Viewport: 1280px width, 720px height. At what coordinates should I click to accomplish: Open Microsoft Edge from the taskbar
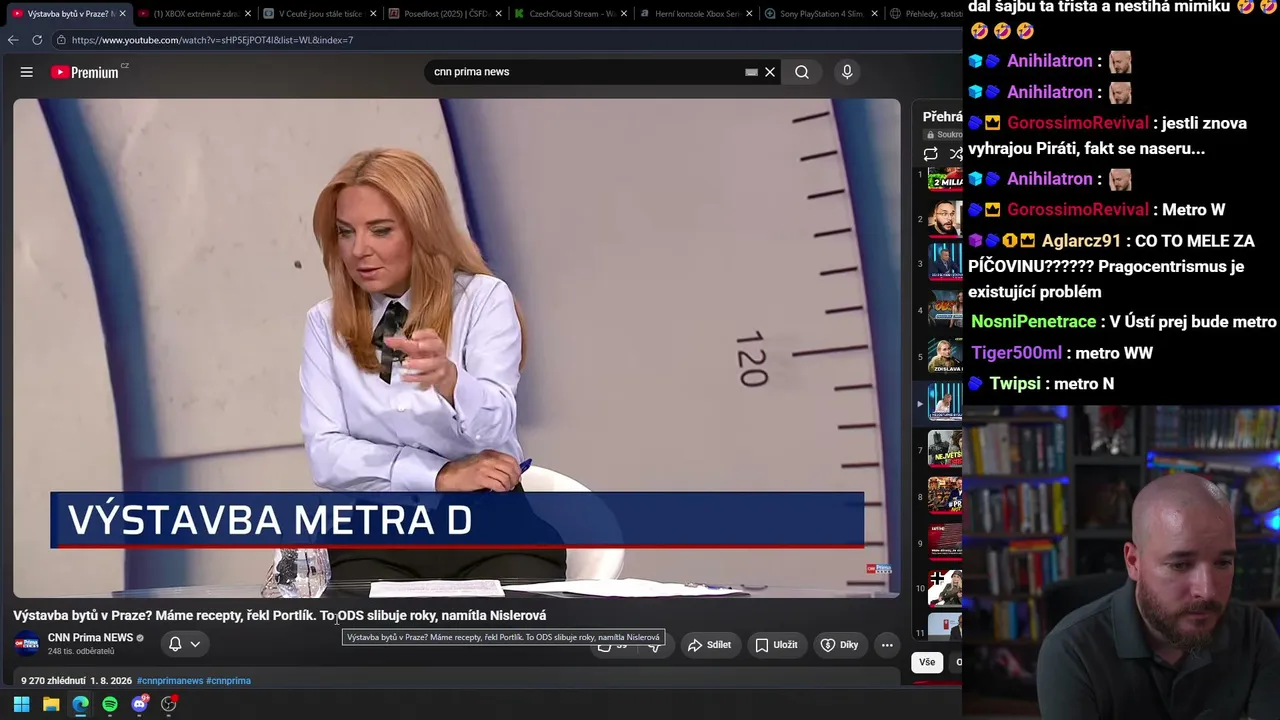point(80,704)
